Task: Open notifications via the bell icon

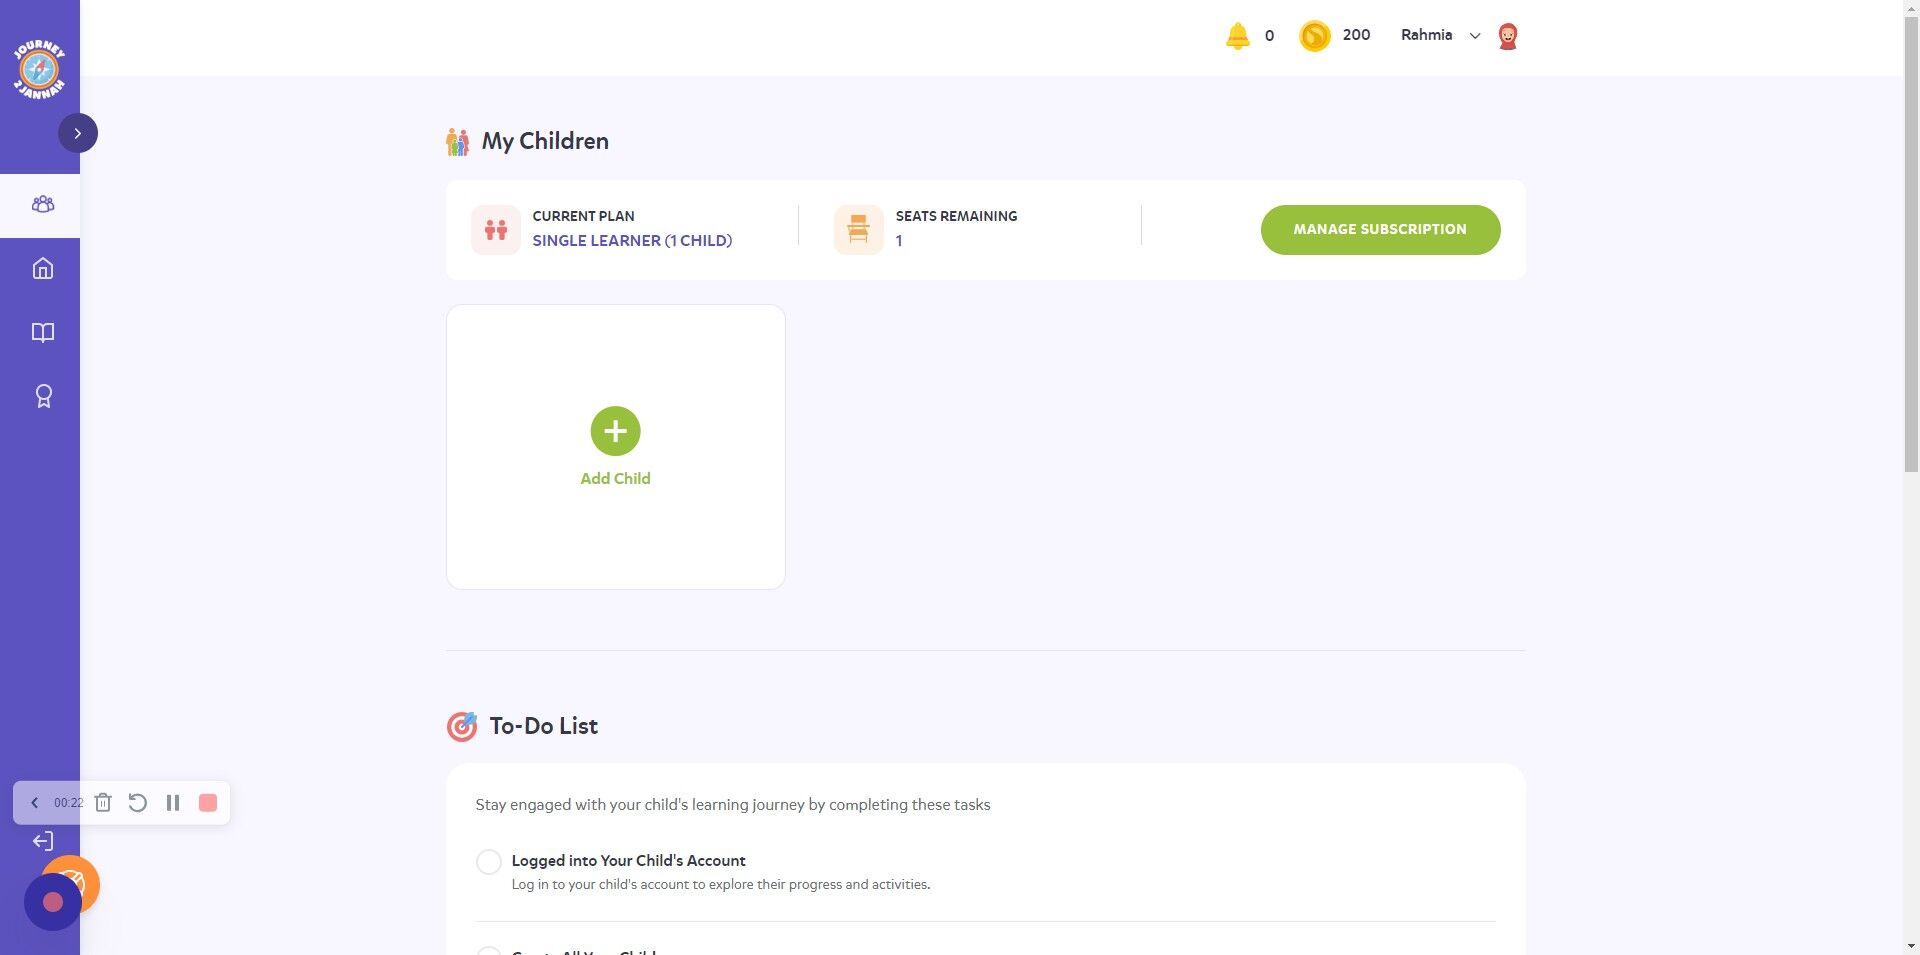Action: point(1238,35)
